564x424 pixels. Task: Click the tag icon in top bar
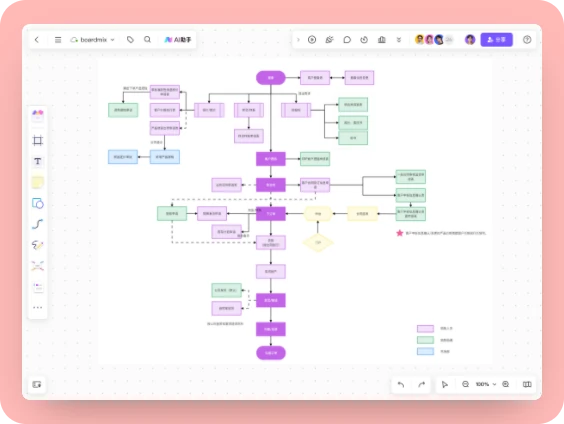click(130, 40)
